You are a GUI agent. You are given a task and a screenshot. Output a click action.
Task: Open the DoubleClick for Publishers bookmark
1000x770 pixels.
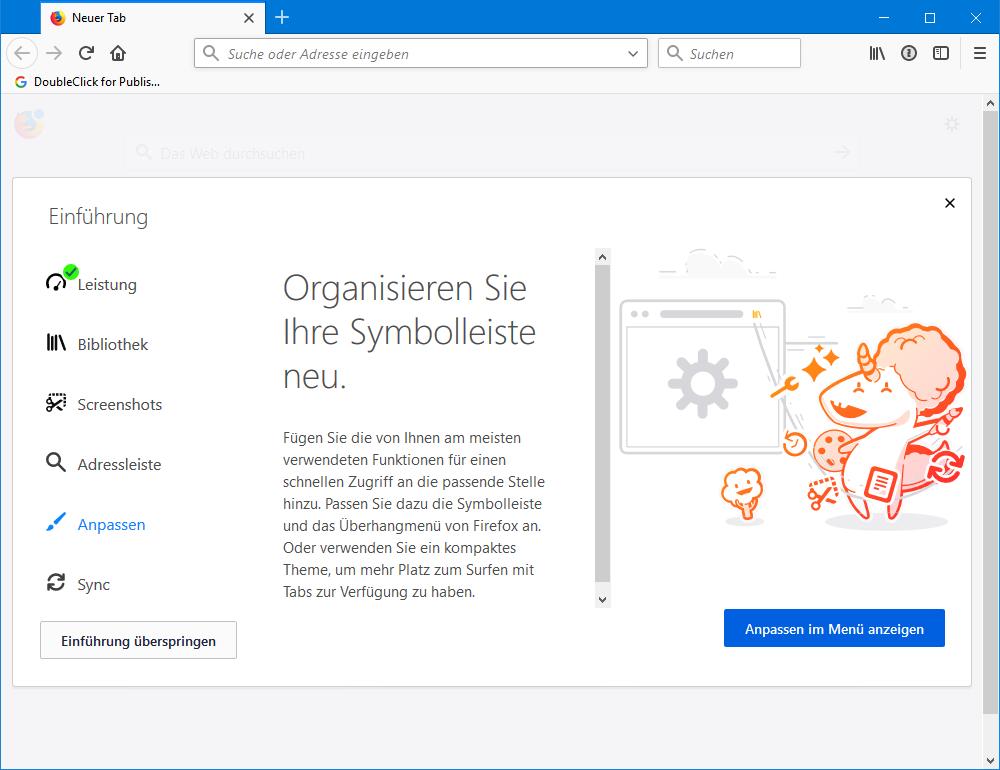[x=88, y=82]
